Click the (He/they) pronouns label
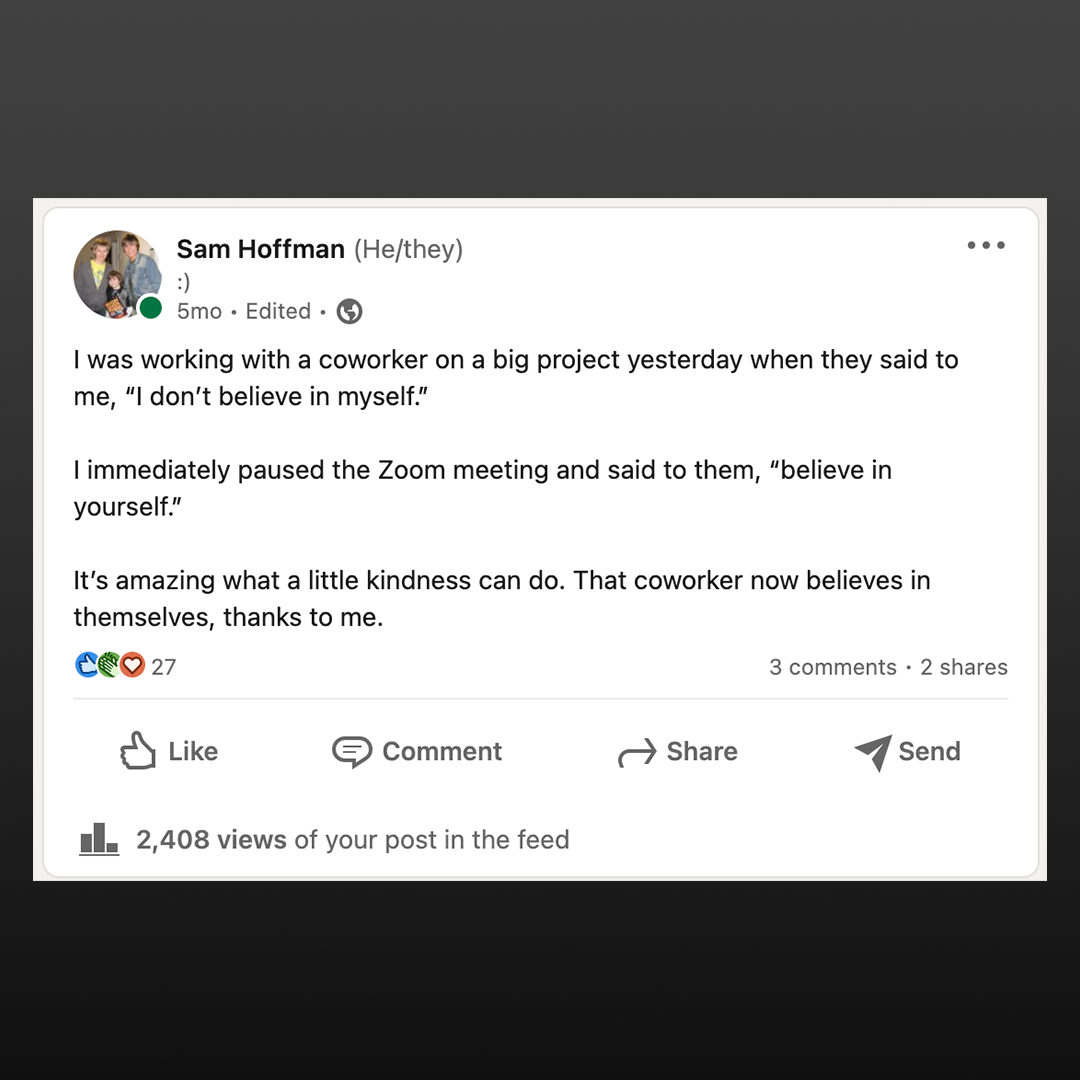Screen dimensions: 1080x1080 (x=408, y=249)
